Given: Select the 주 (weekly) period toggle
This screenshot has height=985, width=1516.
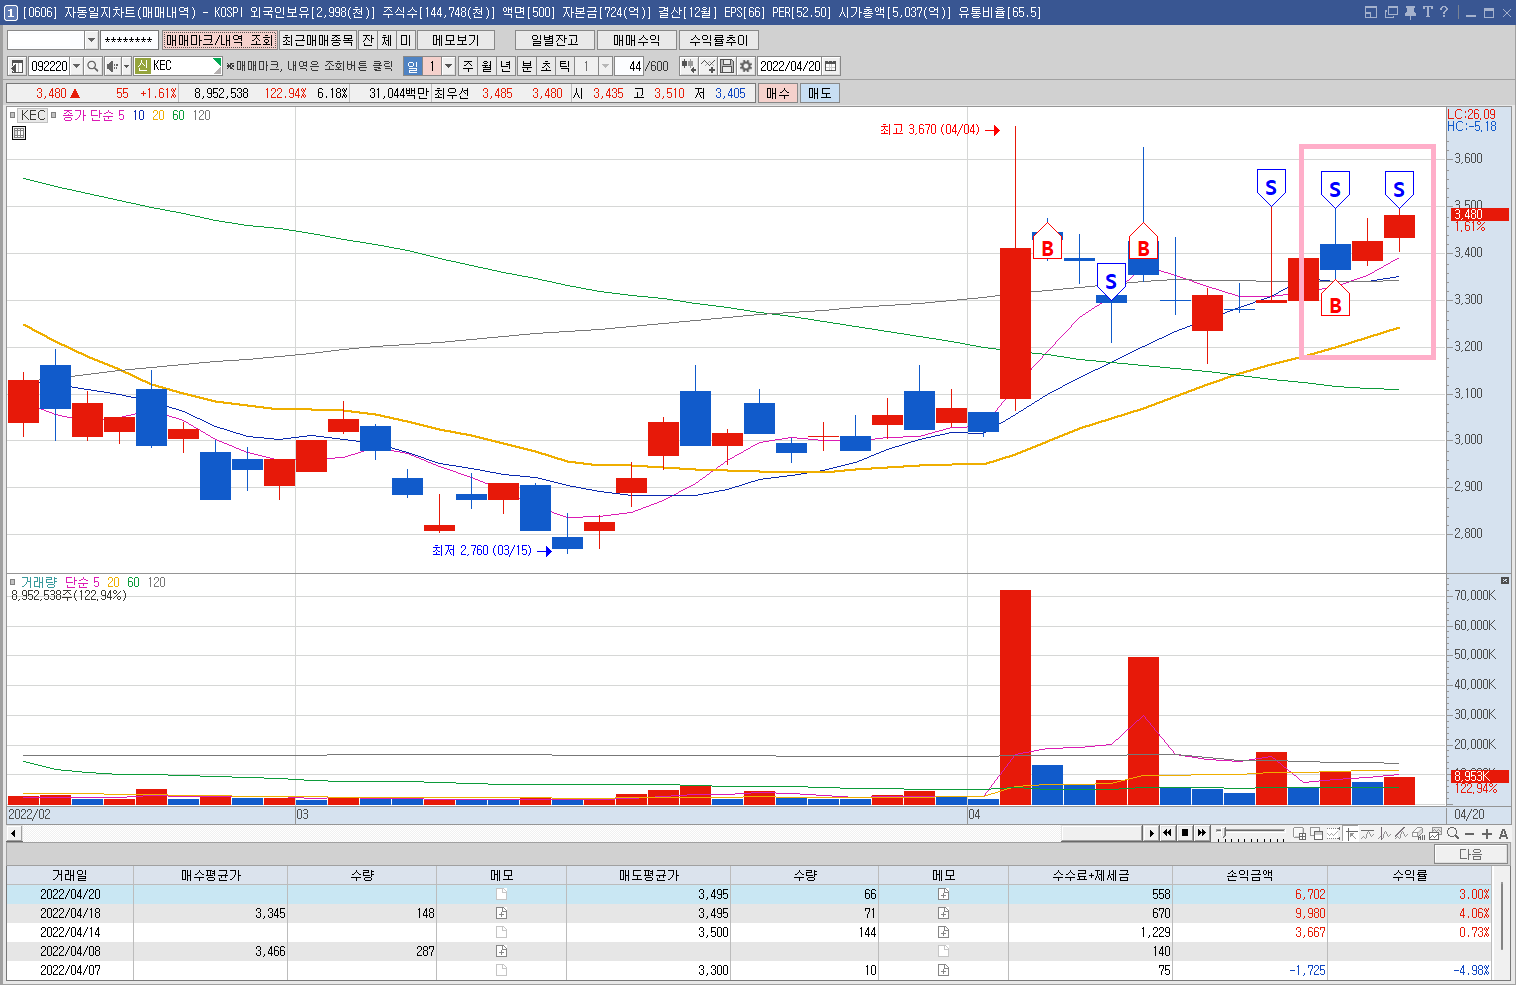Looking at the screenshot, I should pyautogui.click(x=468, y=66).
